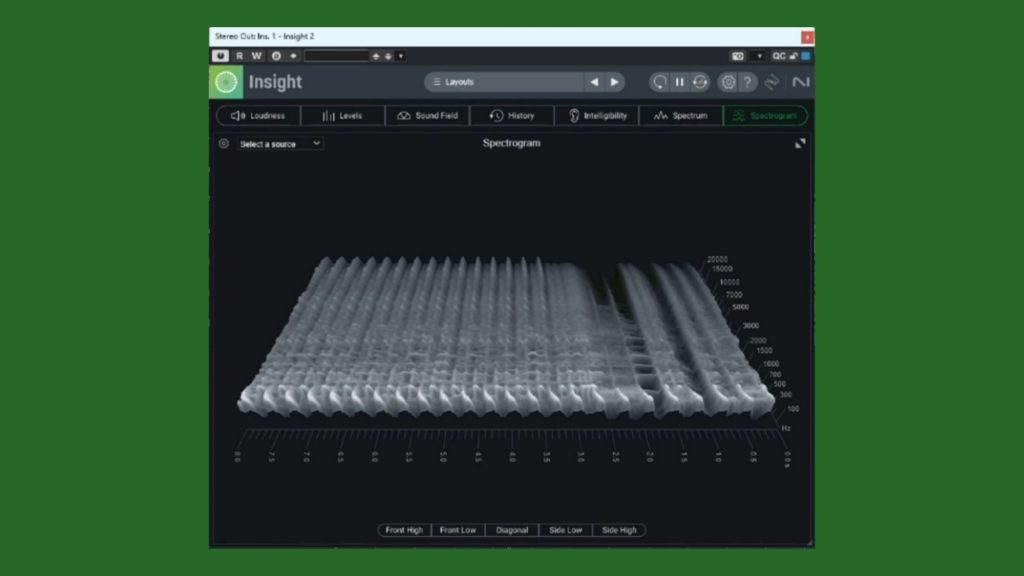Click the plugin snapshot camera icon
The height and width of the screenshot is (576, 1024).
tap(738, 56)
